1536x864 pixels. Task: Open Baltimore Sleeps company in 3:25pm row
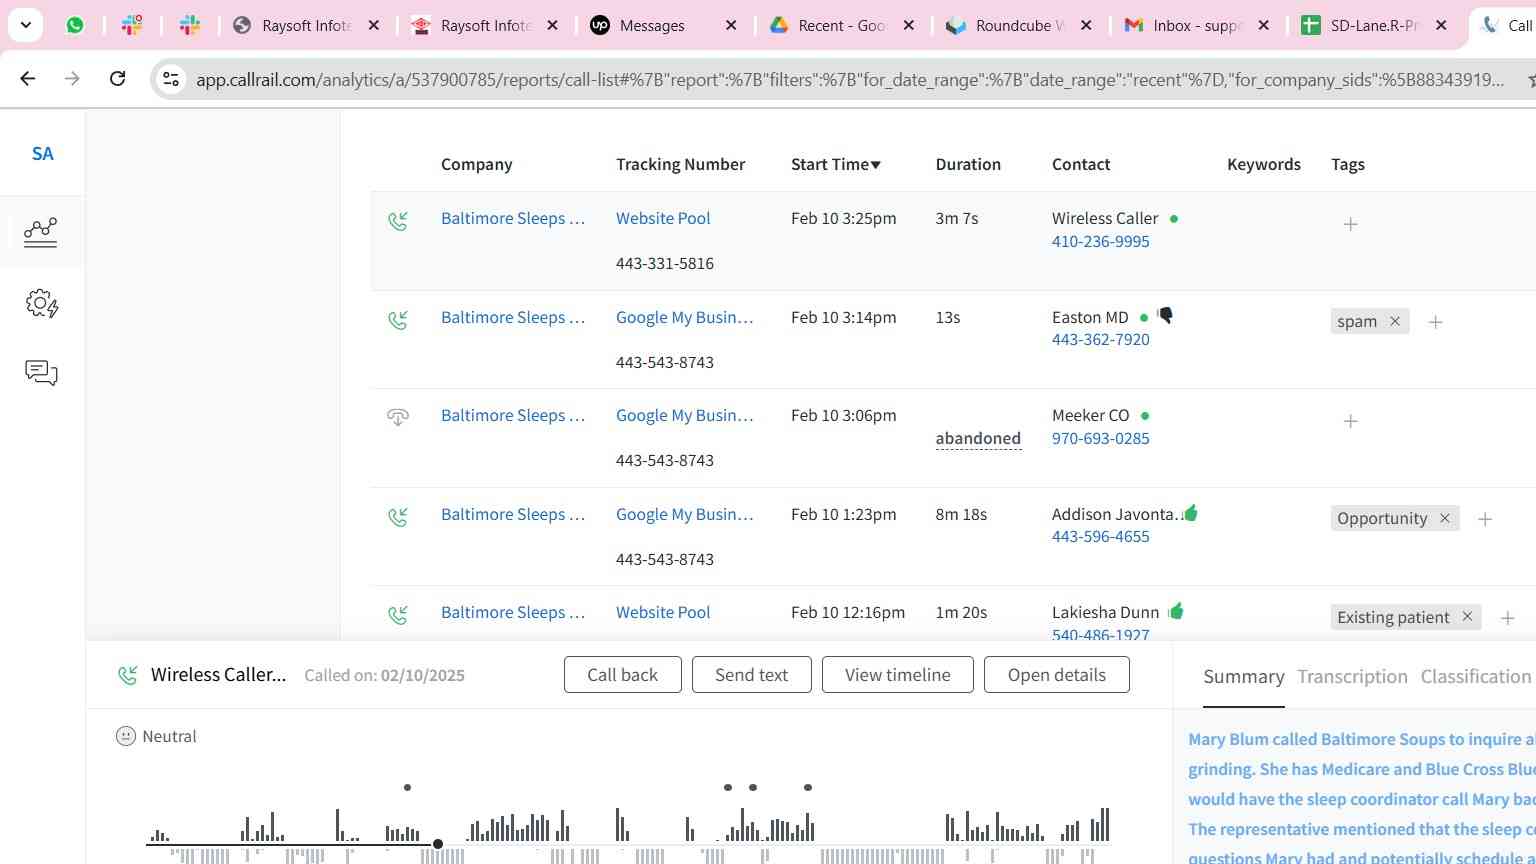pyautogui.click(x=513, y=218)
